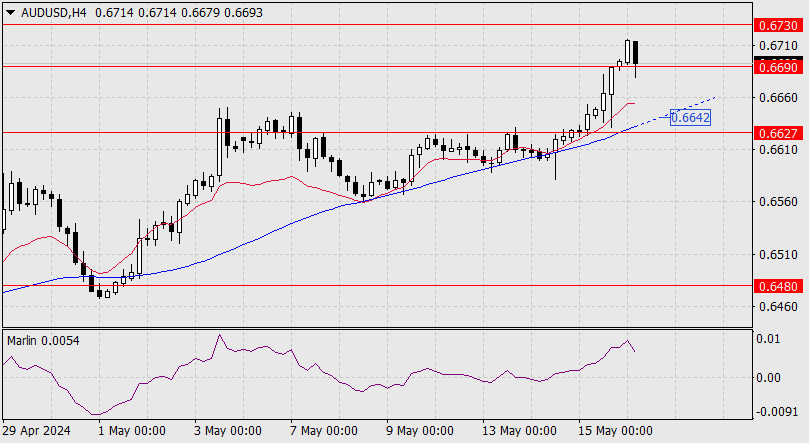809x443 pixels.
Task: Open the chart menu triangle beside AUDUSD,H4
Action: click(10, 13)
